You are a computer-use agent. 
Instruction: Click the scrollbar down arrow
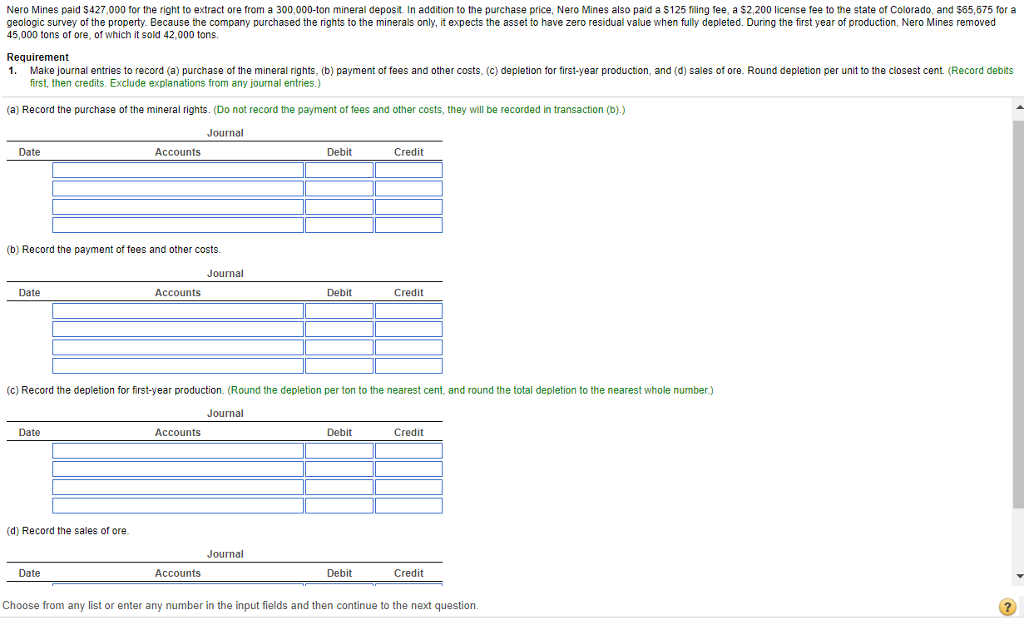[x=1018, y=576]
